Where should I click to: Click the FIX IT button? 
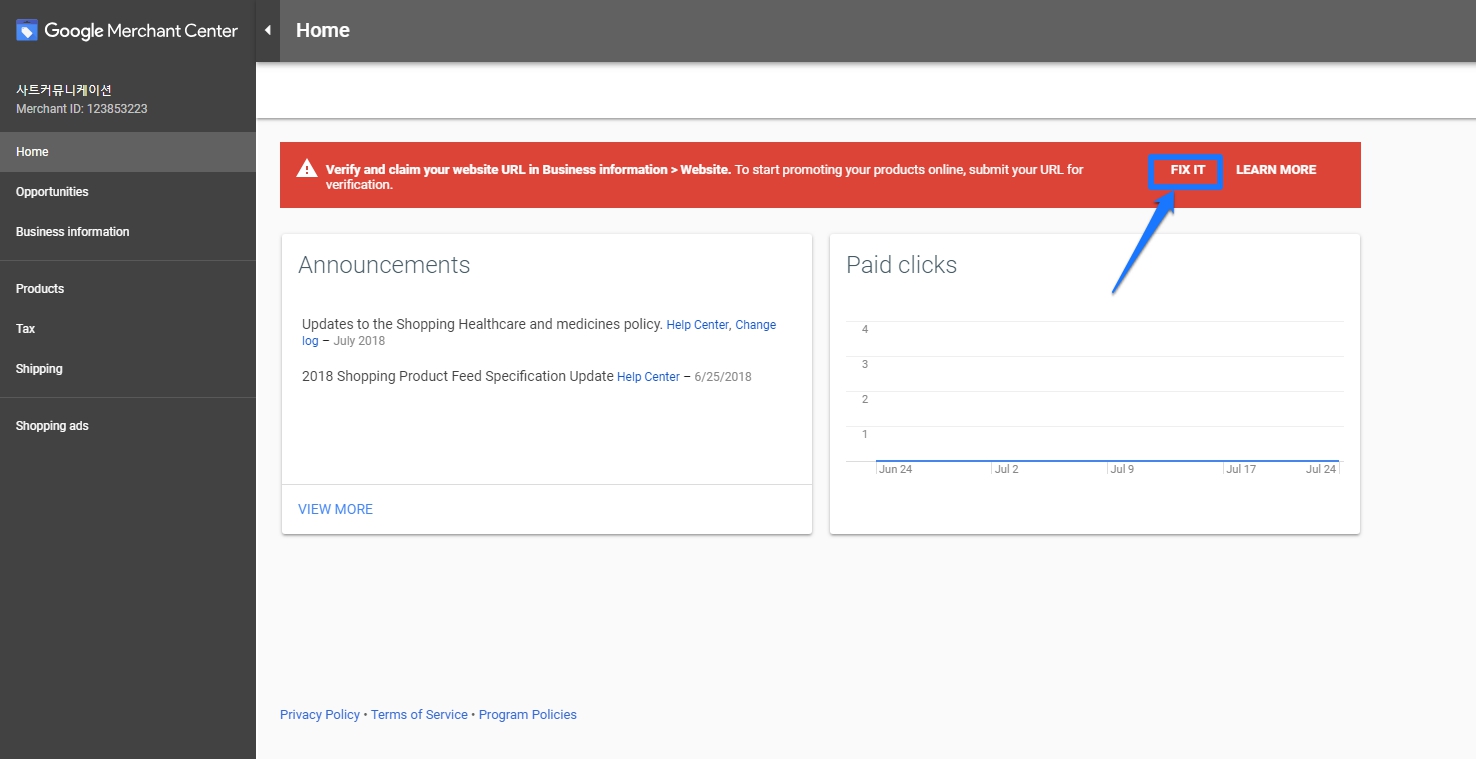pyautogui.click(x=1187, y=170)
